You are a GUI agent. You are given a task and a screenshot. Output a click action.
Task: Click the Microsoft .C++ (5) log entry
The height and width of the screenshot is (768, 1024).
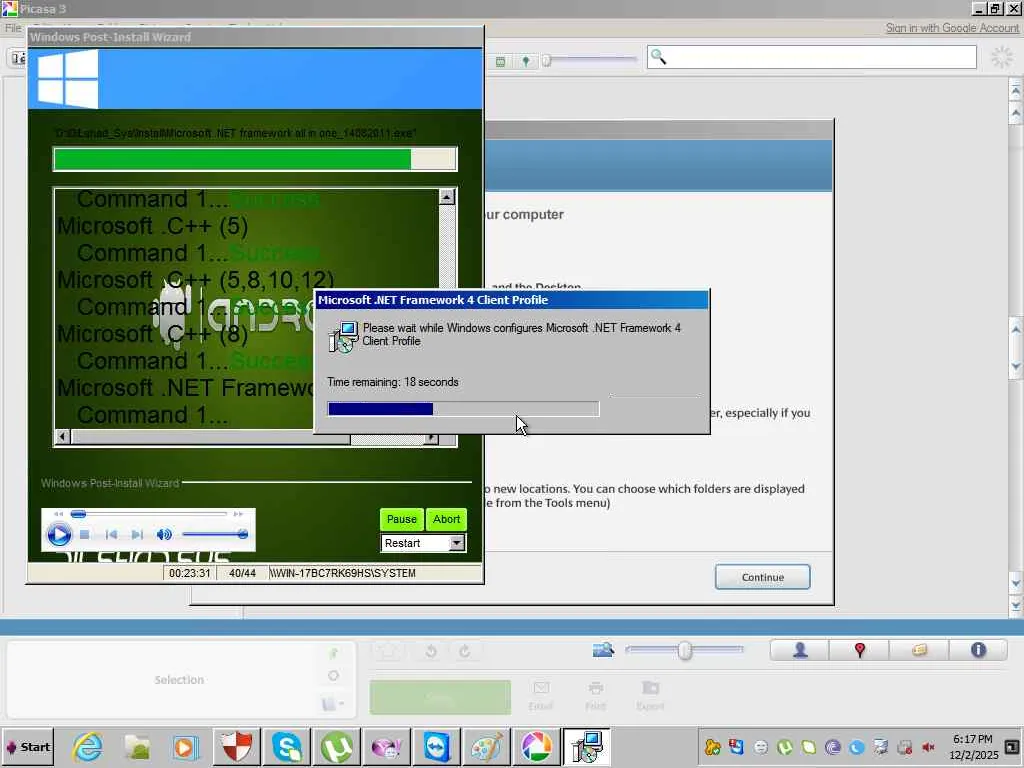coord(152,226)
